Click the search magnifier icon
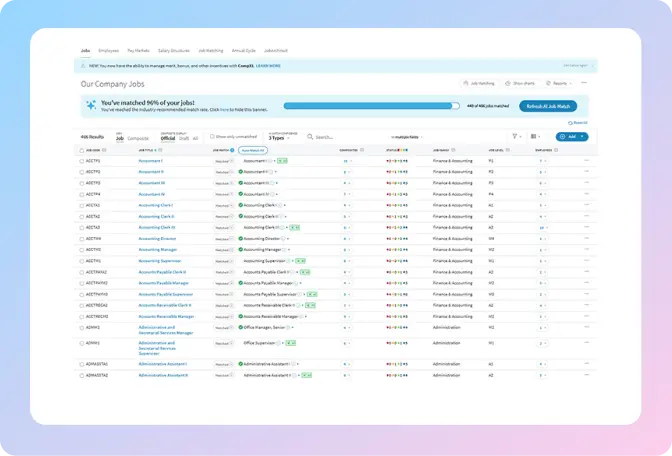 311,136
